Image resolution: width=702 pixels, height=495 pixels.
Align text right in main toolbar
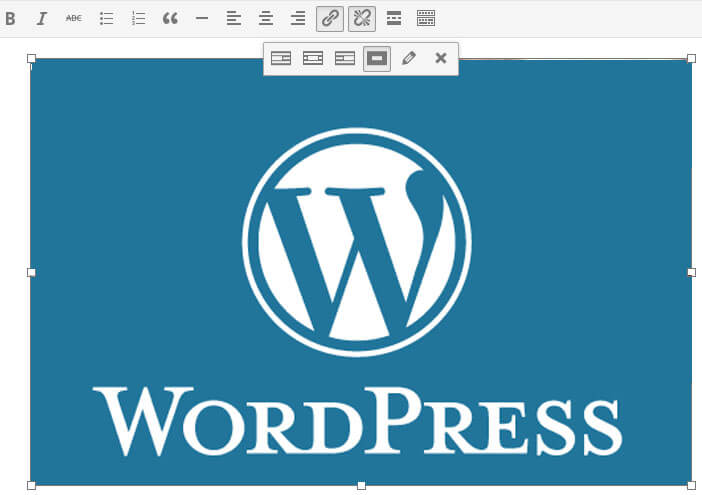[x=298, y=18]
